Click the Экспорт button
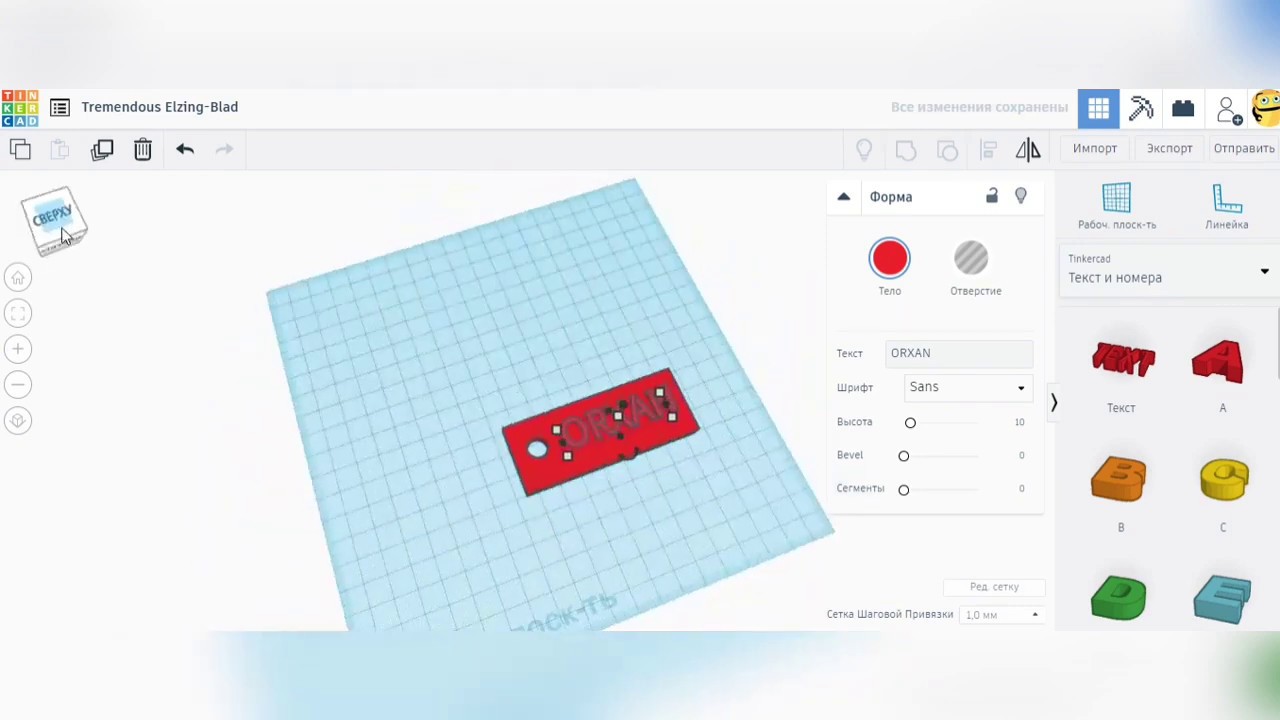 [x=1170, y=148]
